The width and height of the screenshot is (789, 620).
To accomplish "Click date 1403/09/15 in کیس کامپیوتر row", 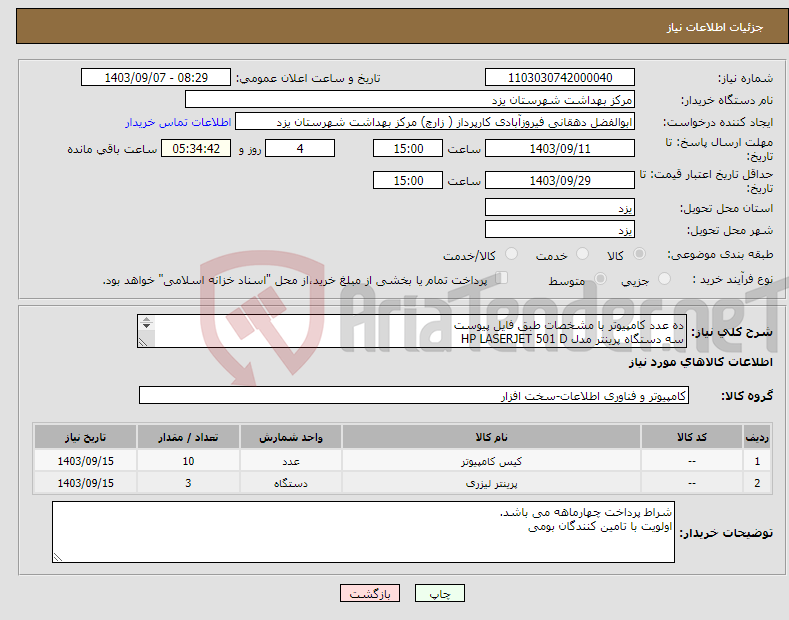I will coord(85,461).
